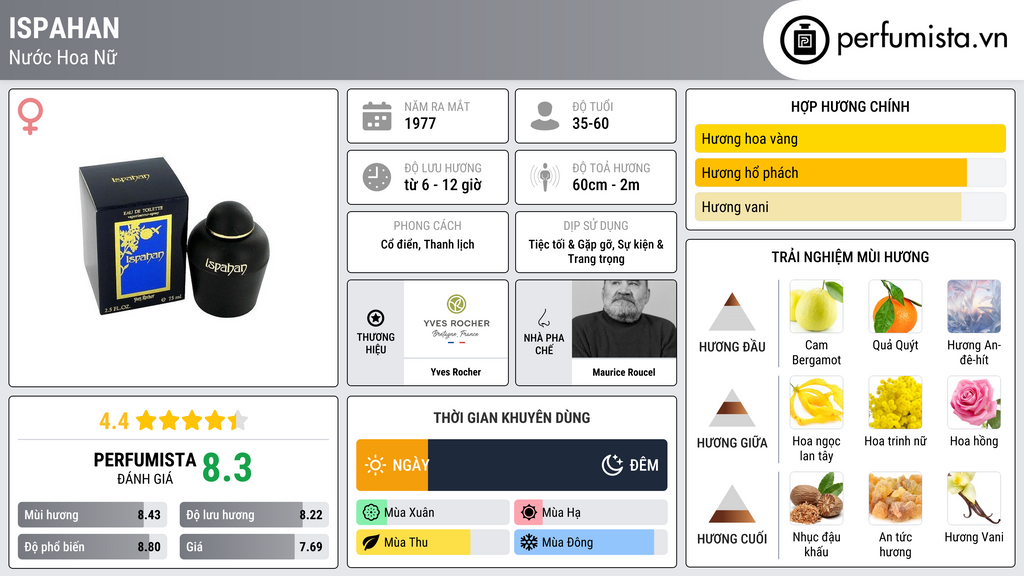Click the occasion text Tiệc tối & Gặp gỡ

click(571, 244)
